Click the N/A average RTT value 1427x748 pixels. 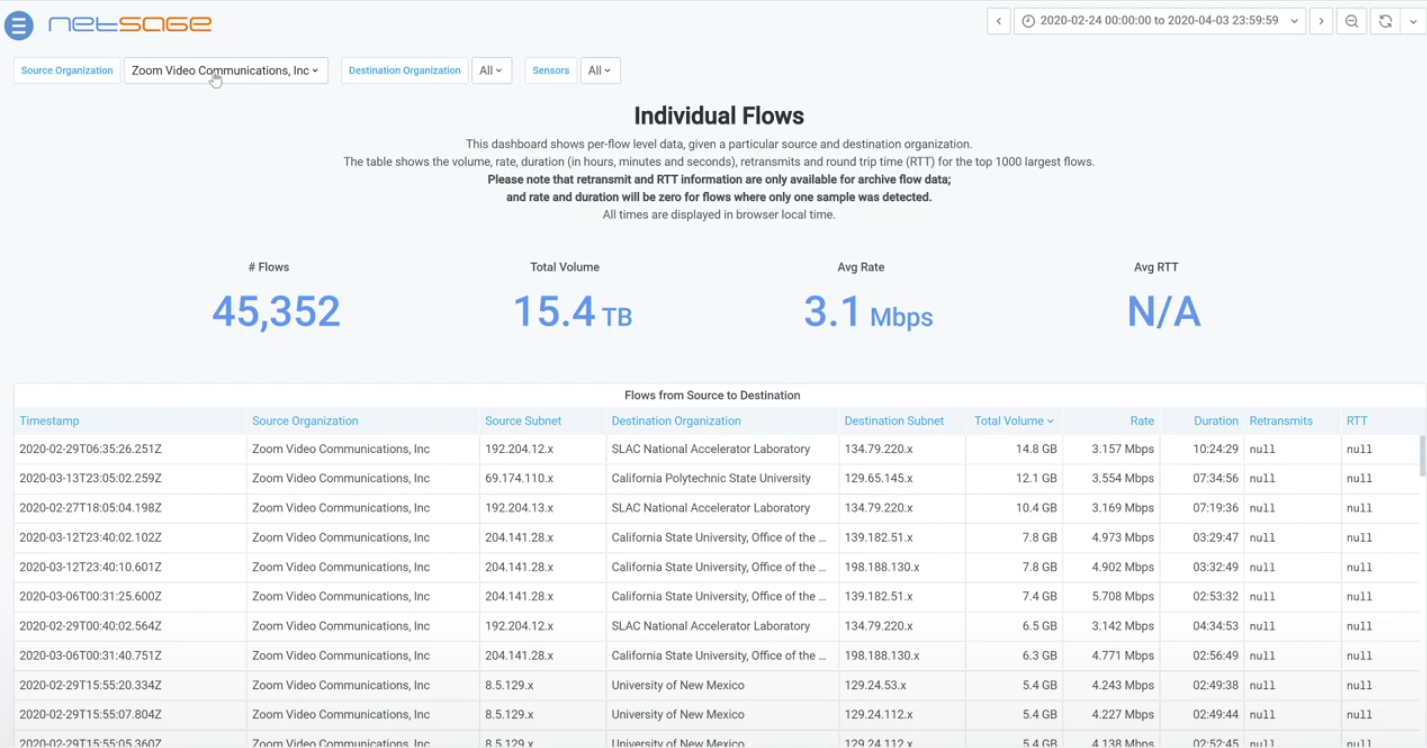(x=1164, y=312)
